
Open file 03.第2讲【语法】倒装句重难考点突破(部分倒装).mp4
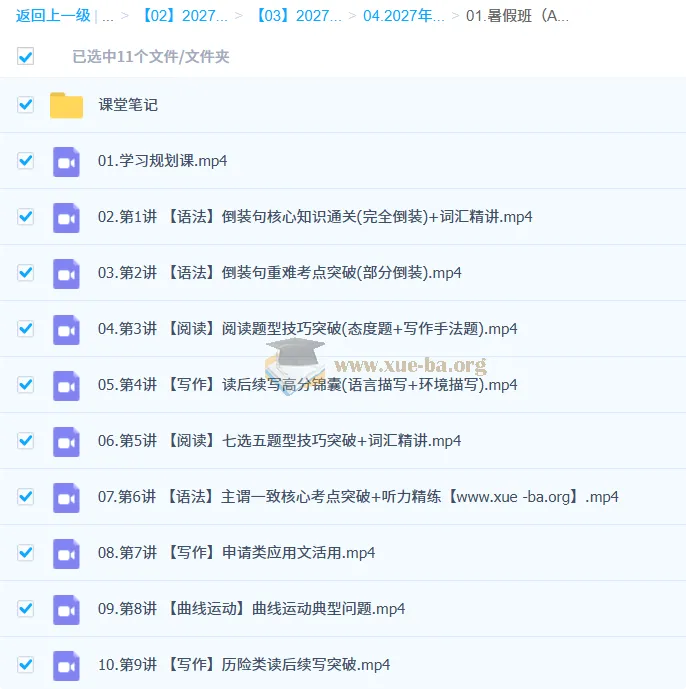coord(280,273)
